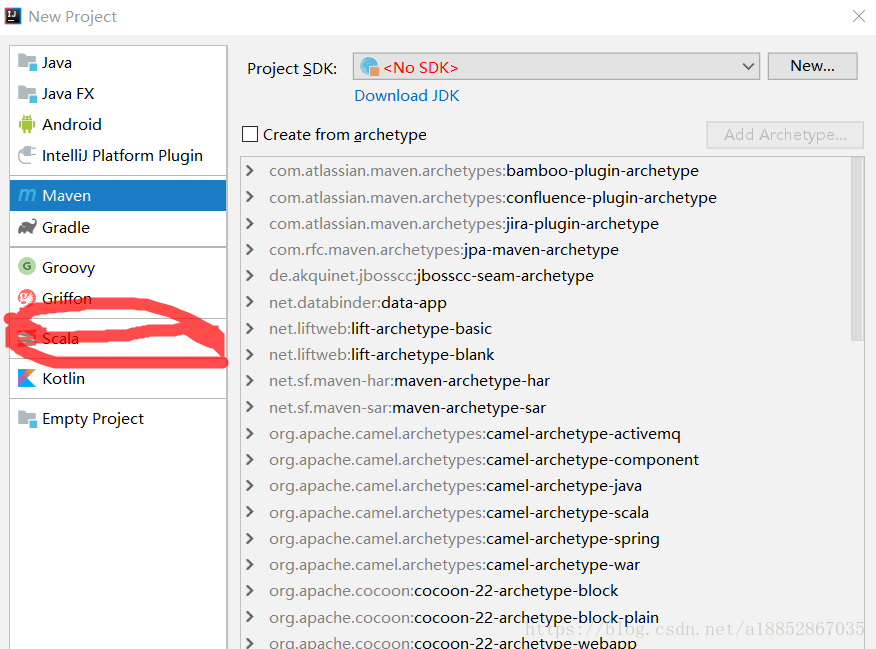Image resolution: width=876 pixels, height=649 pixels.
Task: Select Java in project type list
Action: pyautogui.click(x=118, y=63)
